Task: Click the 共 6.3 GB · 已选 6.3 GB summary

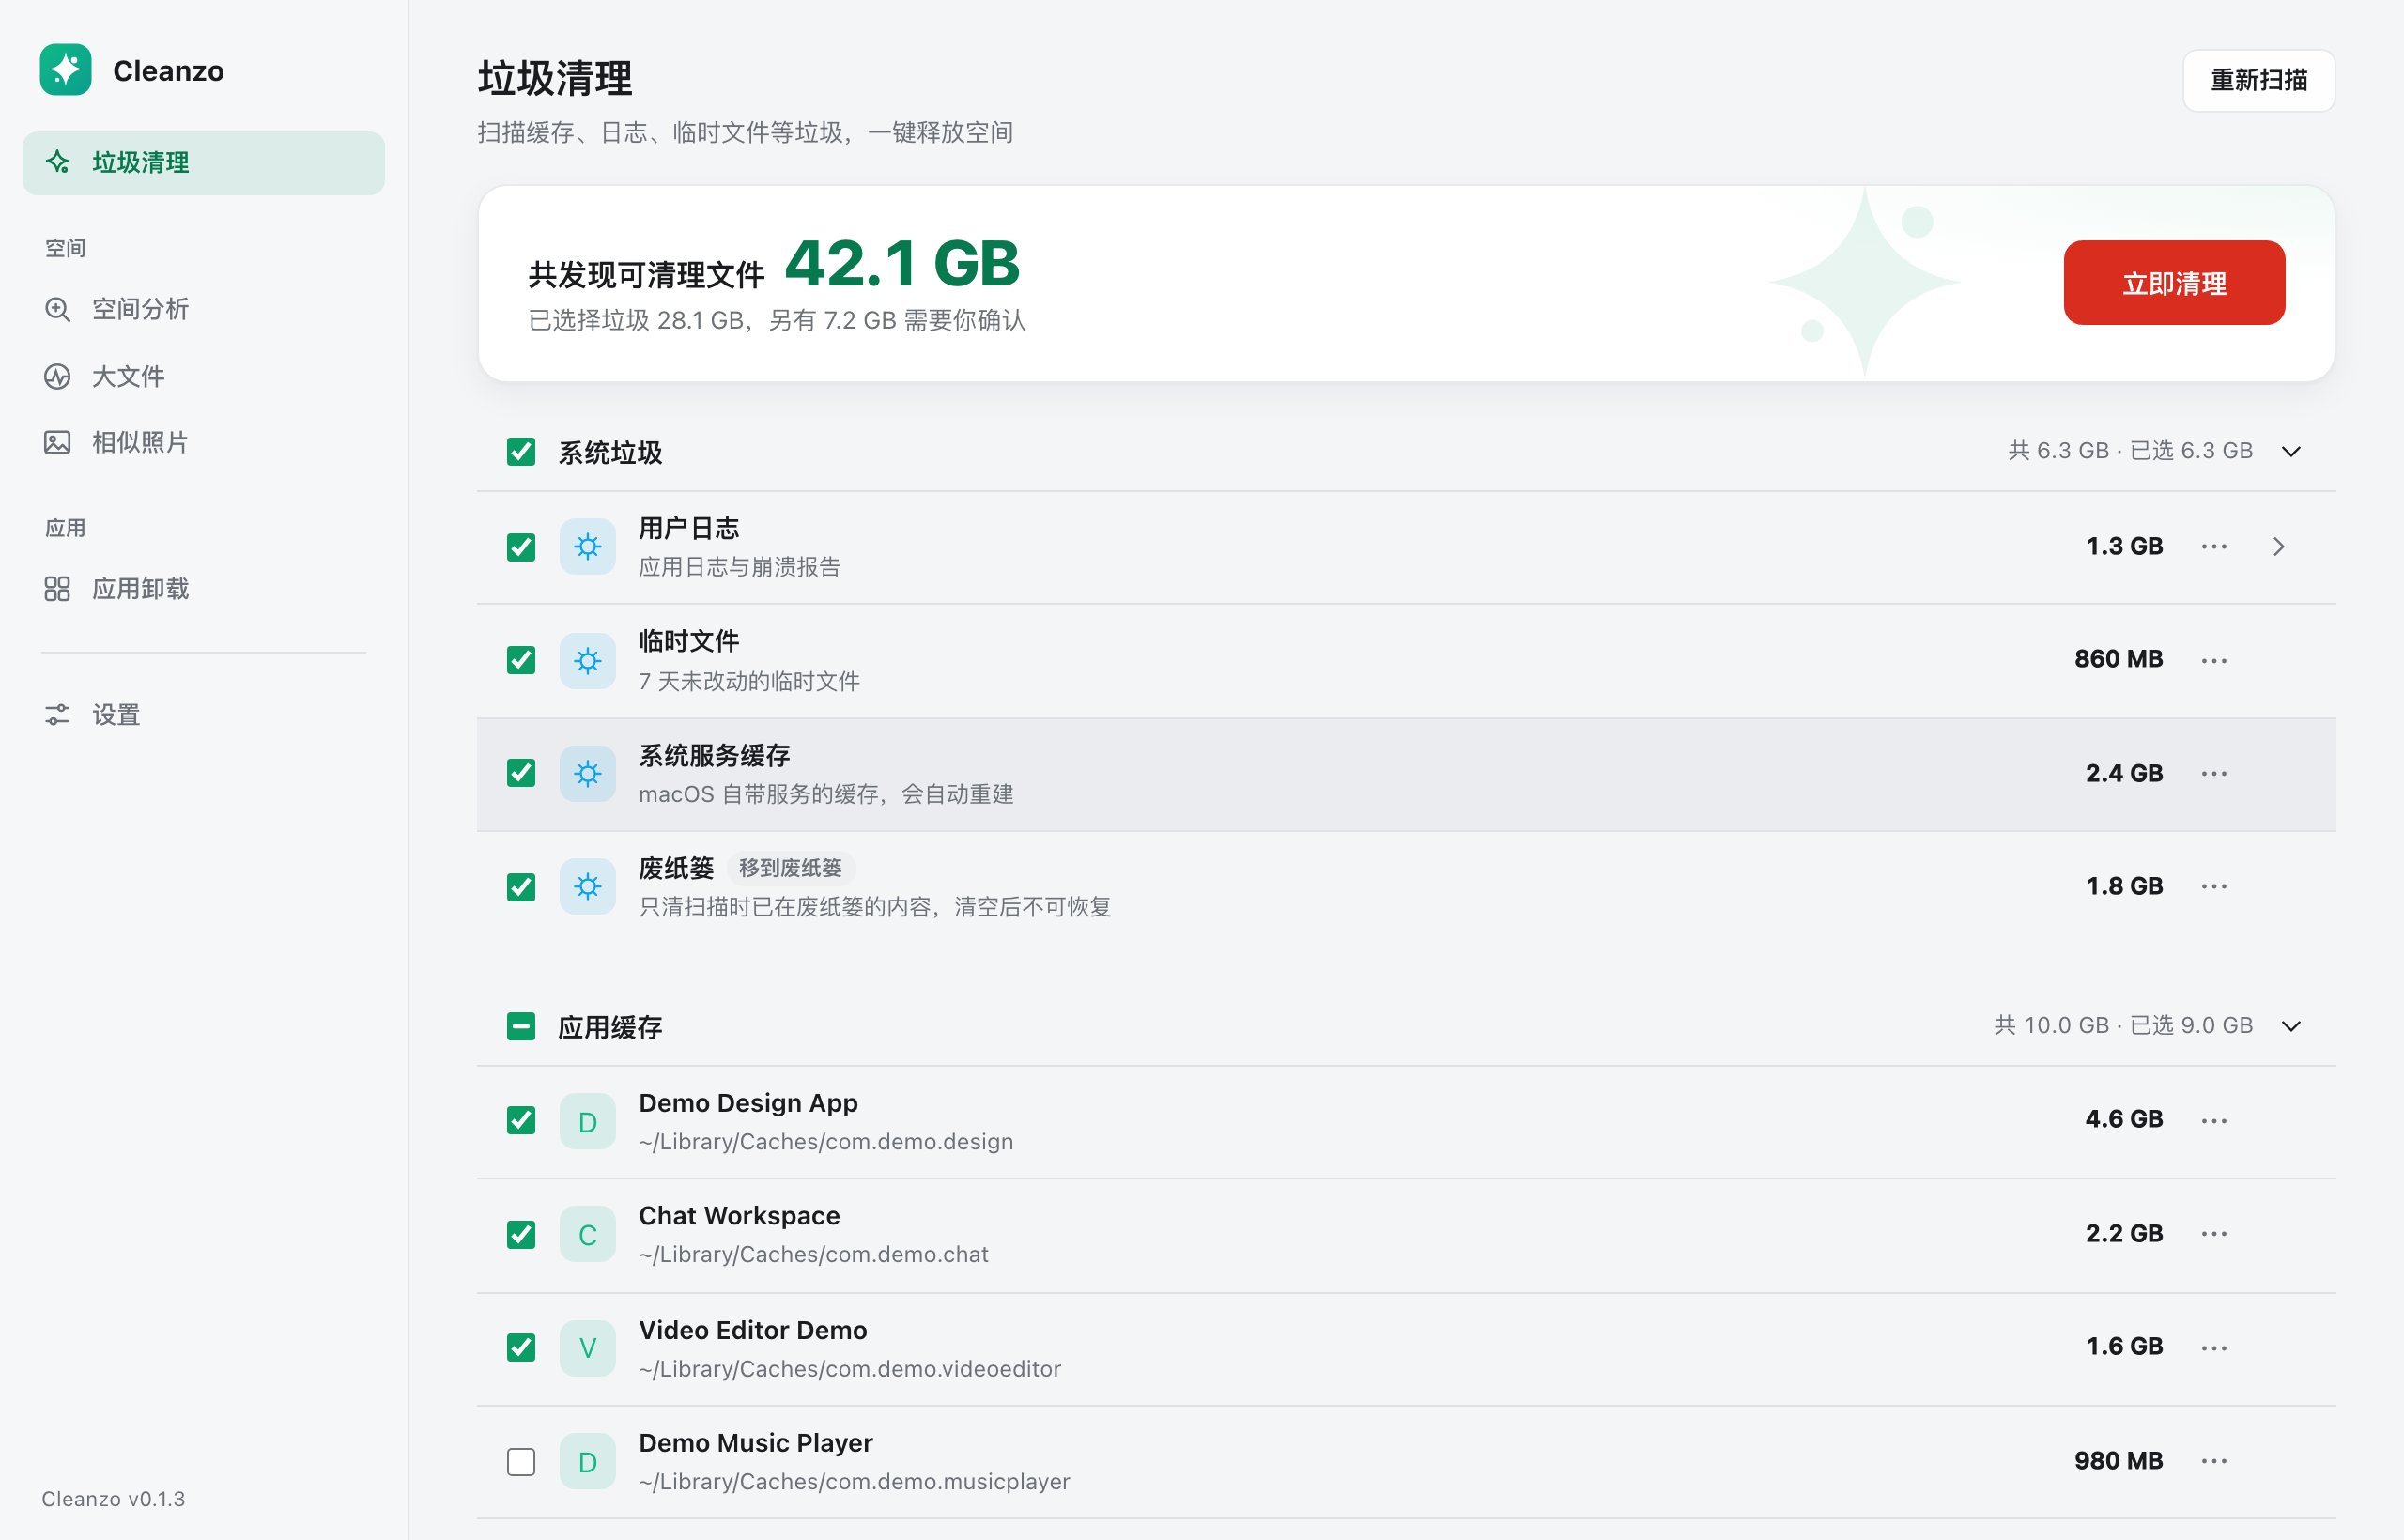Action: click(x=2130, y=451)
